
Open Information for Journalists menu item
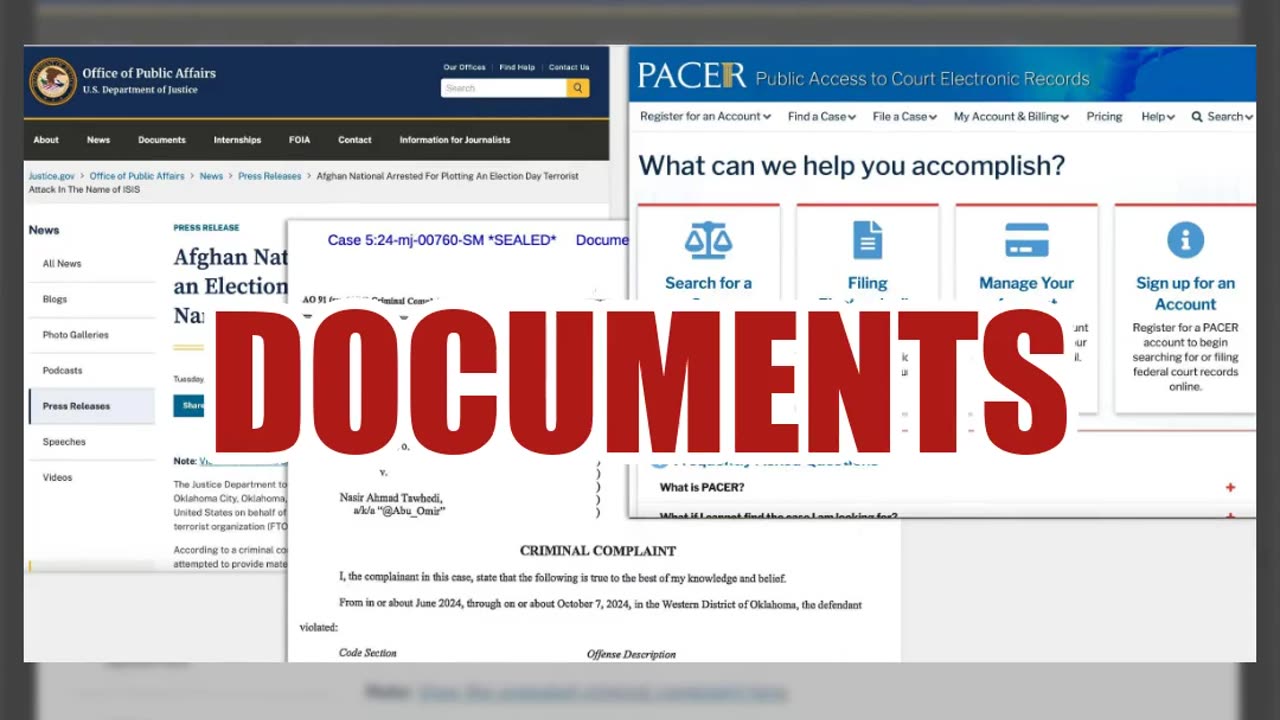click(x=455, y=140)
